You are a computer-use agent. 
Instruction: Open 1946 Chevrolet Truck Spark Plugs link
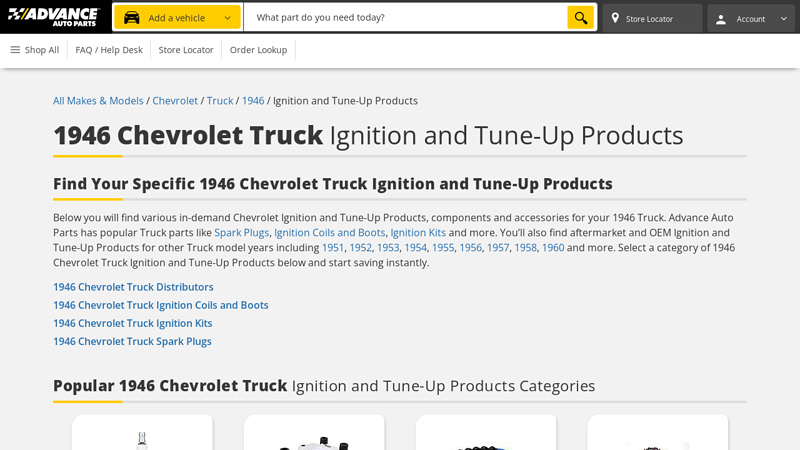pyautogui.click(x=132, y=341)
